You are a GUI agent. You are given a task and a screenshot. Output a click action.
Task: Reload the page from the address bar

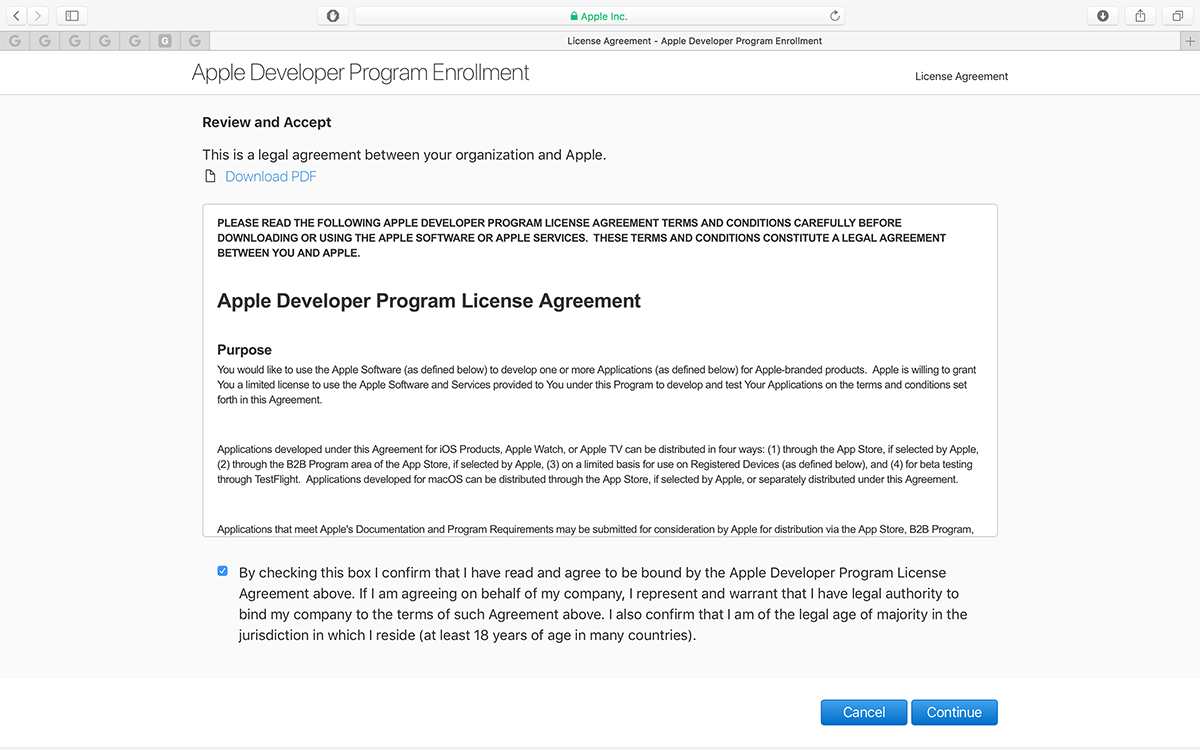(x=835, y=16)
